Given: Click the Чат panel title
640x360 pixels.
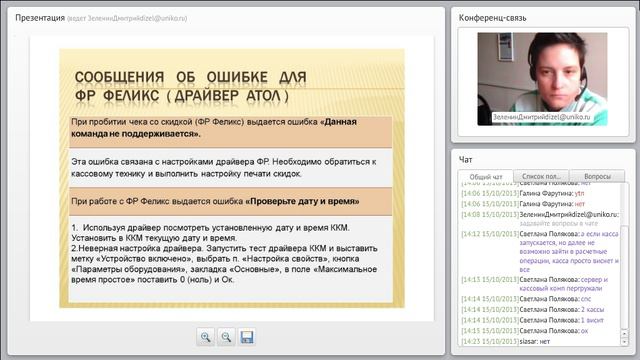Looking at the screenshot, I should click(x=465, y=160).
